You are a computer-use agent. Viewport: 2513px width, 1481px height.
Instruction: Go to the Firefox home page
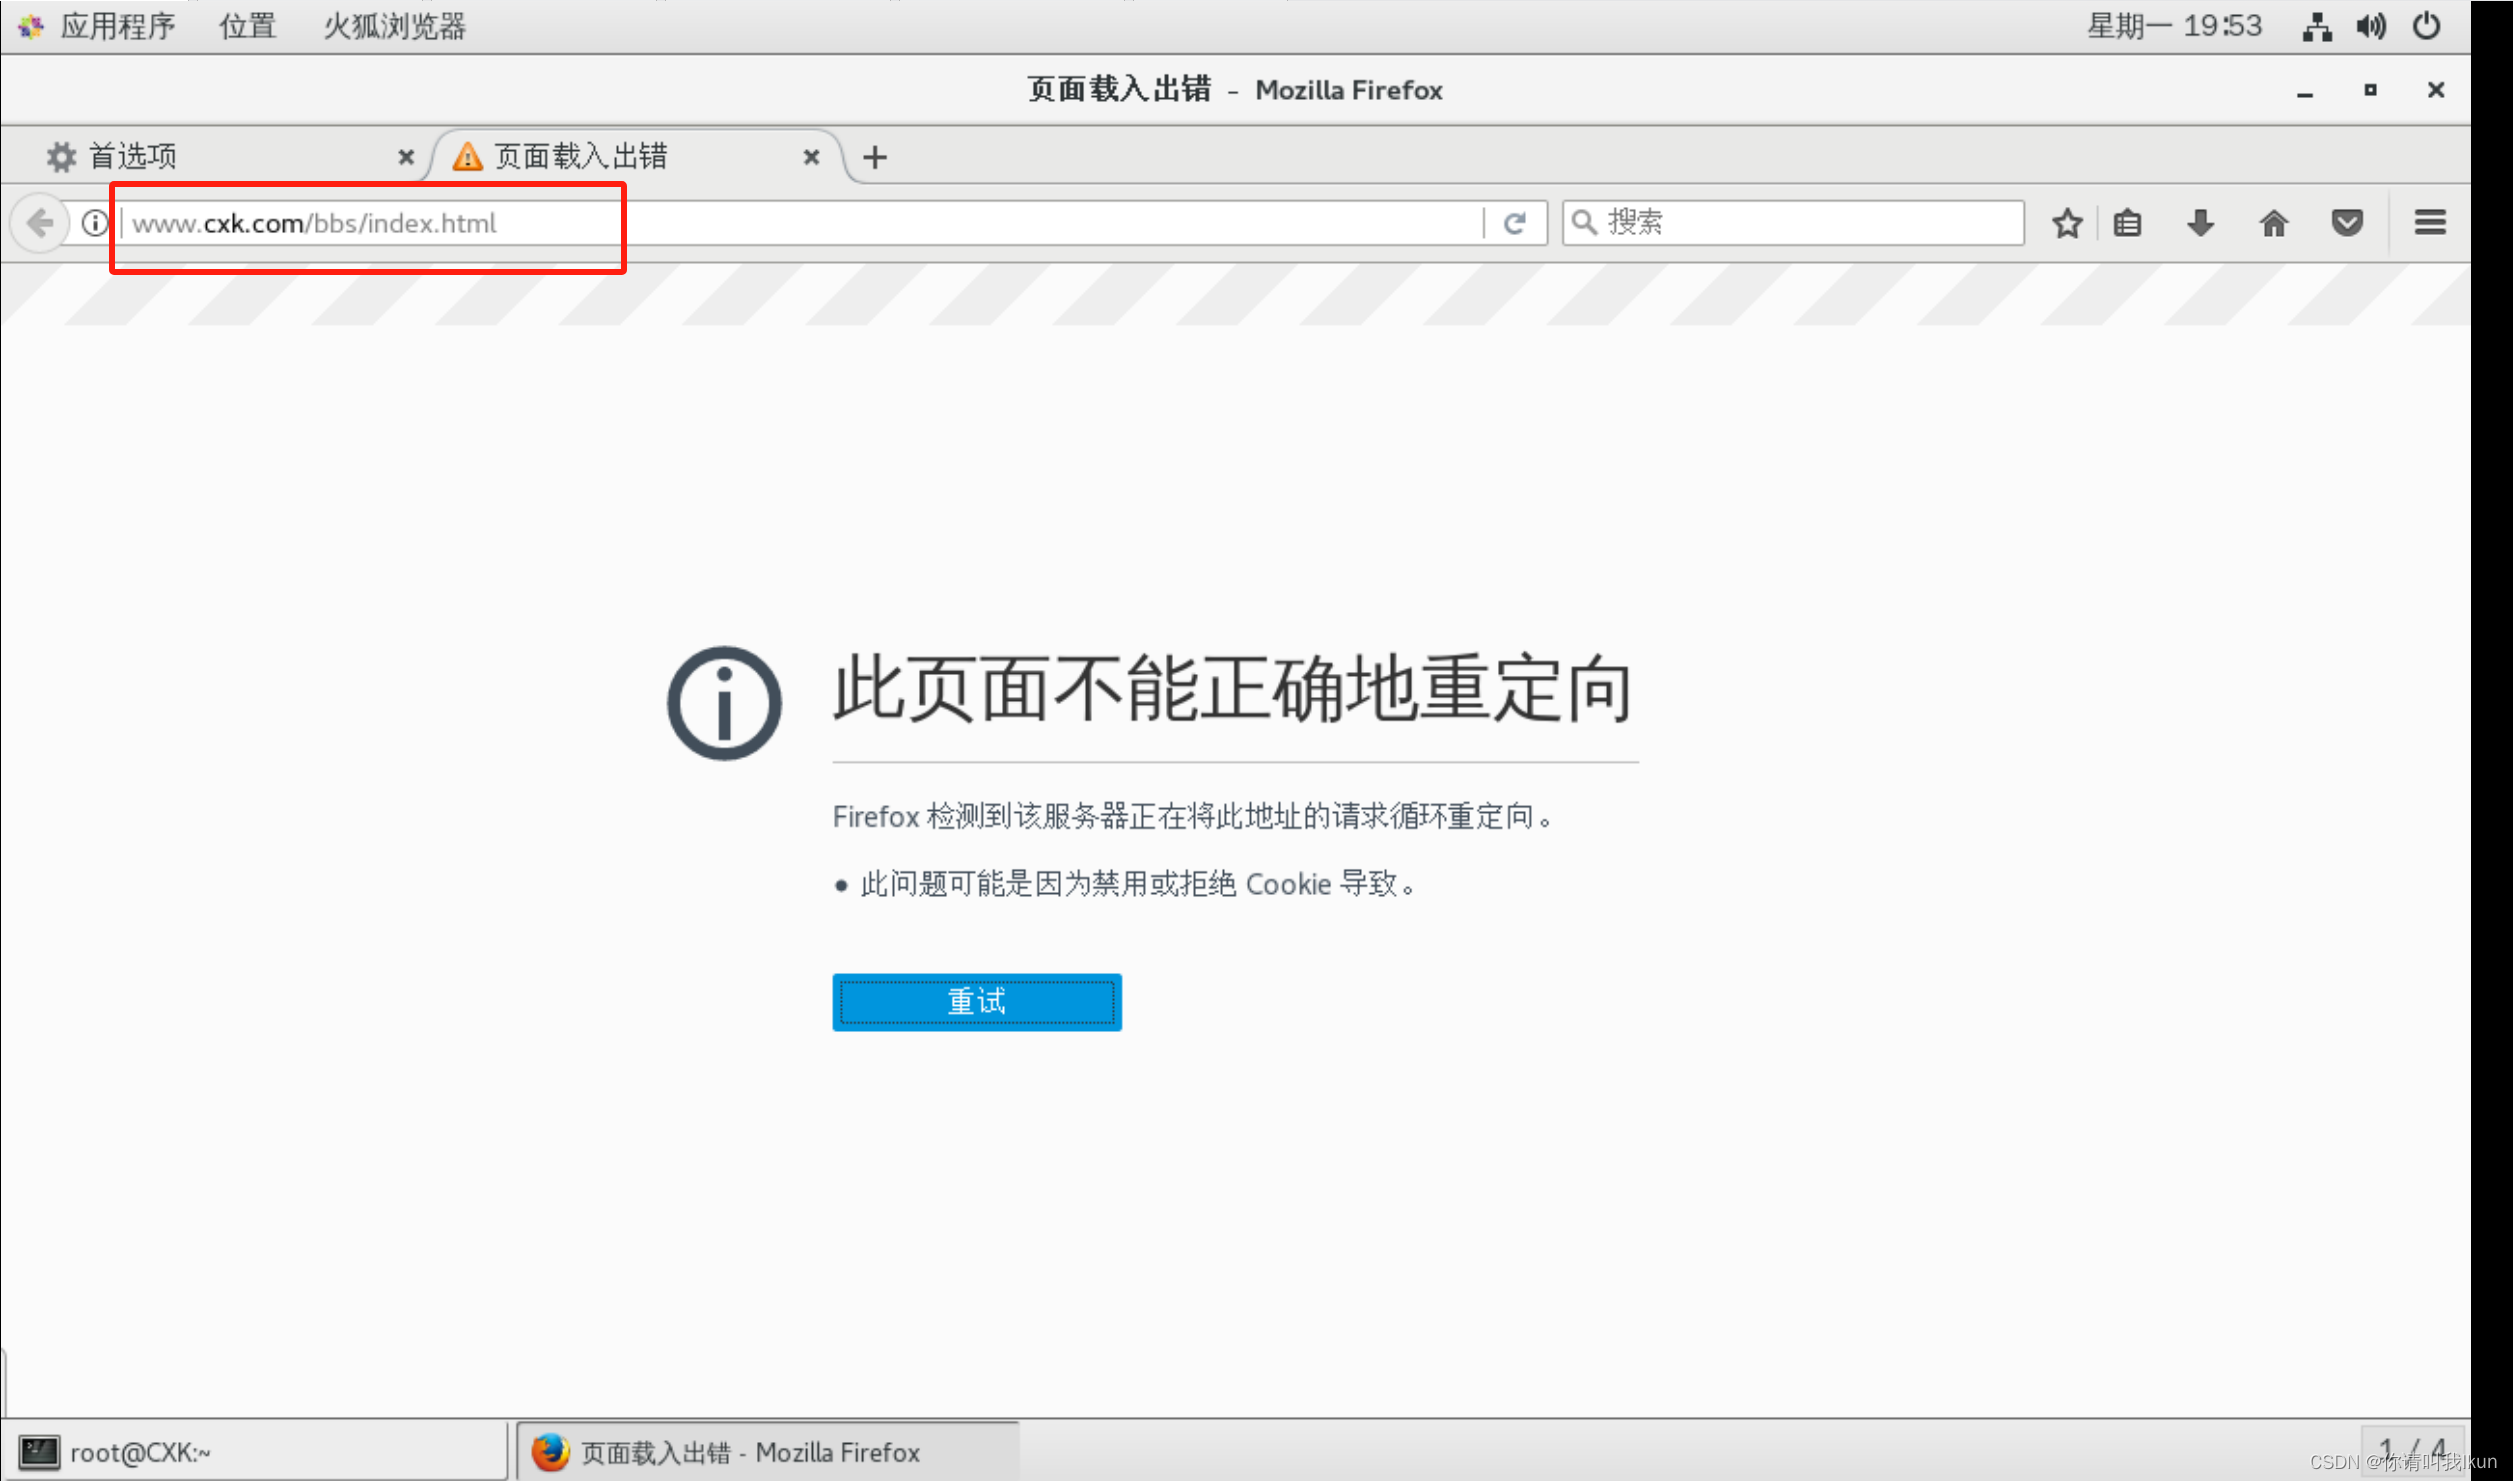click(x=2273, y=222)
